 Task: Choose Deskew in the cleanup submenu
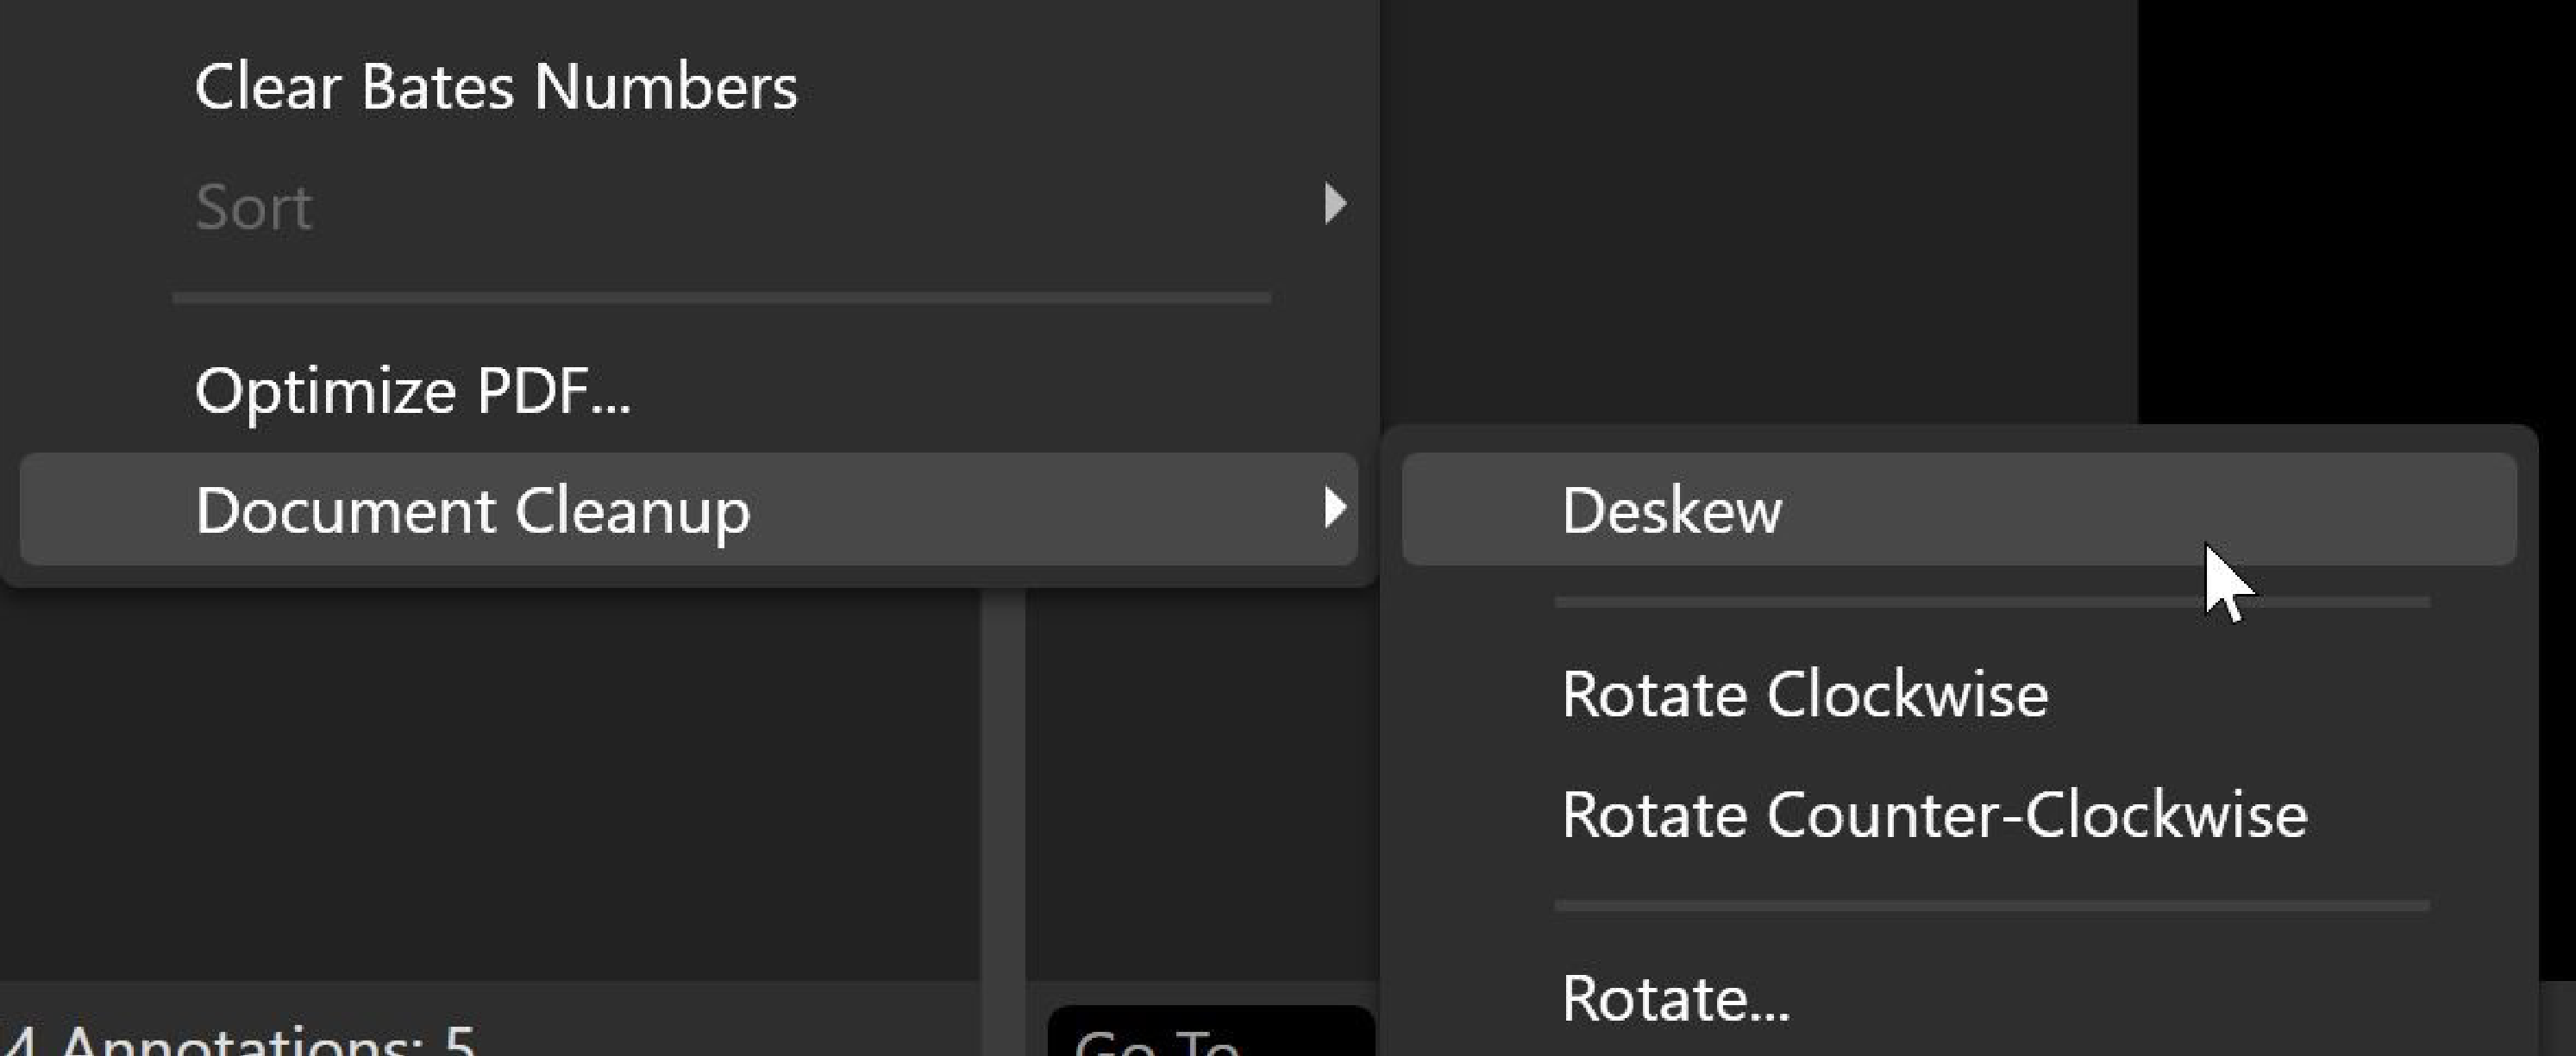click(x=1671, y=510)
